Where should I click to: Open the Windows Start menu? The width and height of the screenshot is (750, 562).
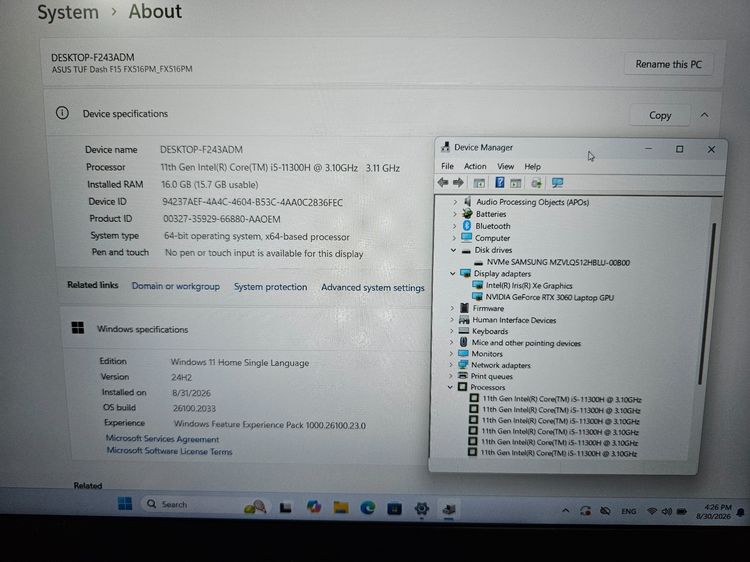(125, 503)
